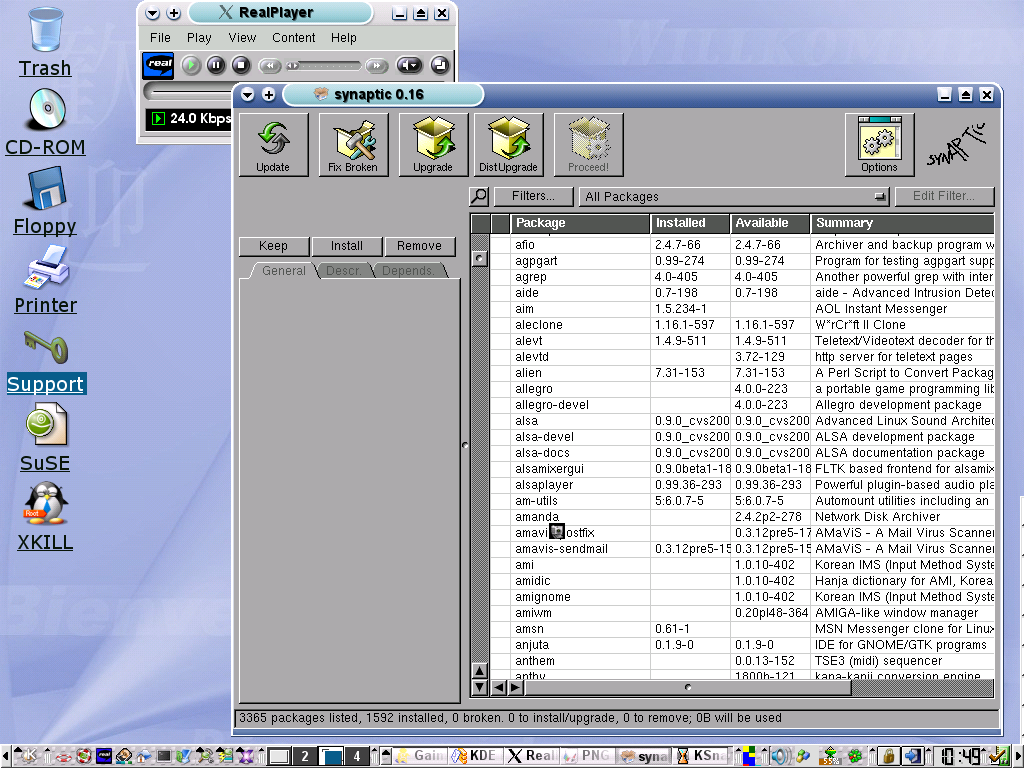The image size is (1024, 768).
Task: Click the XKILL penguin desktop icon
Action: click(46, 504)
